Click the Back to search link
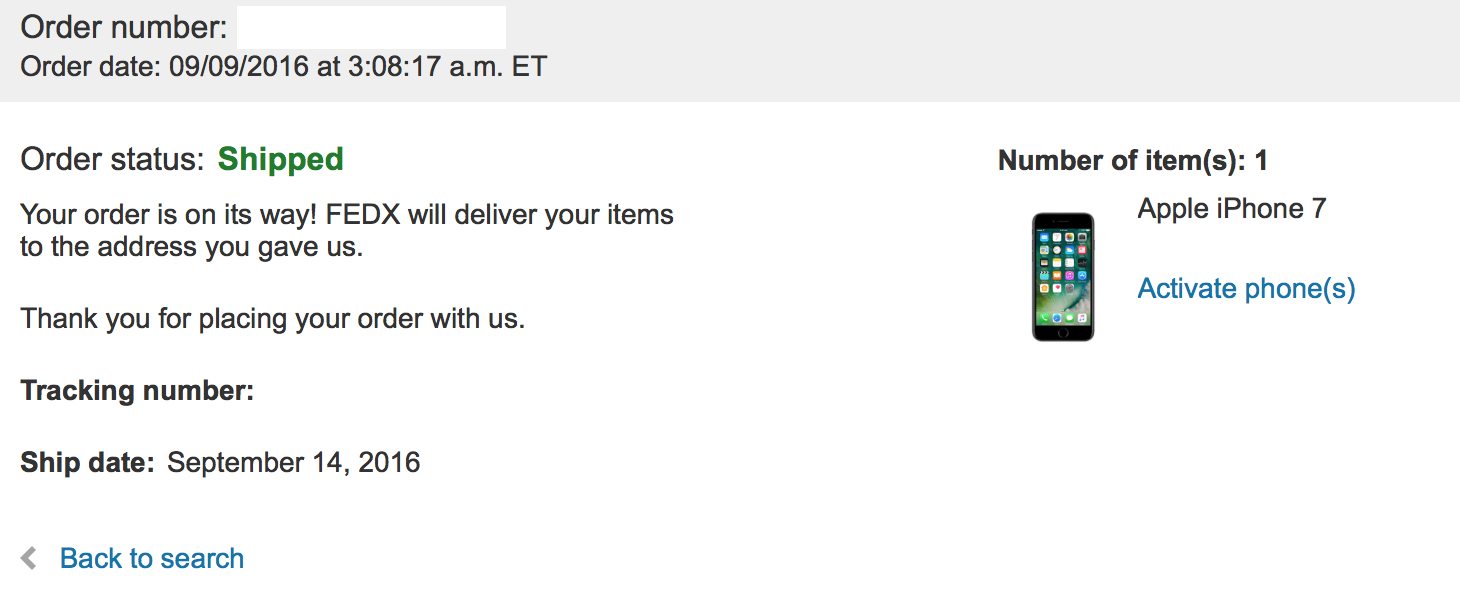Image resolution: width=1460 pixels, height=614 pixels. [151, 558]
